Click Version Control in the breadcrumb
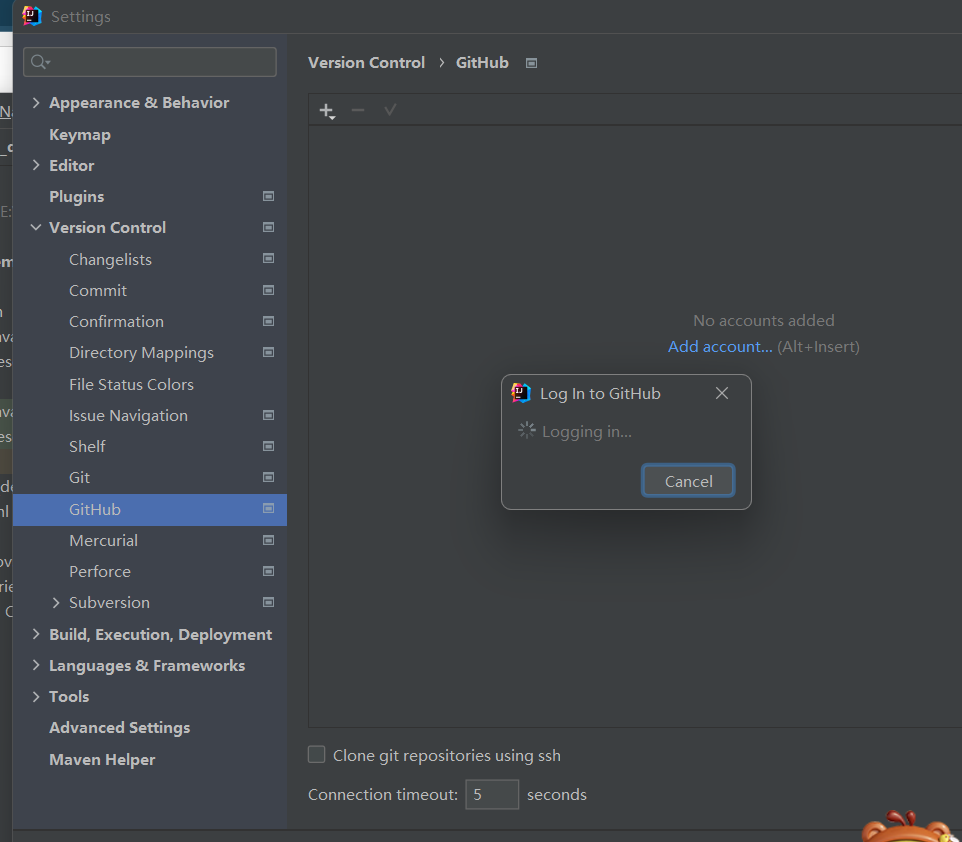962x842 pixels. [x=366, y=63]
